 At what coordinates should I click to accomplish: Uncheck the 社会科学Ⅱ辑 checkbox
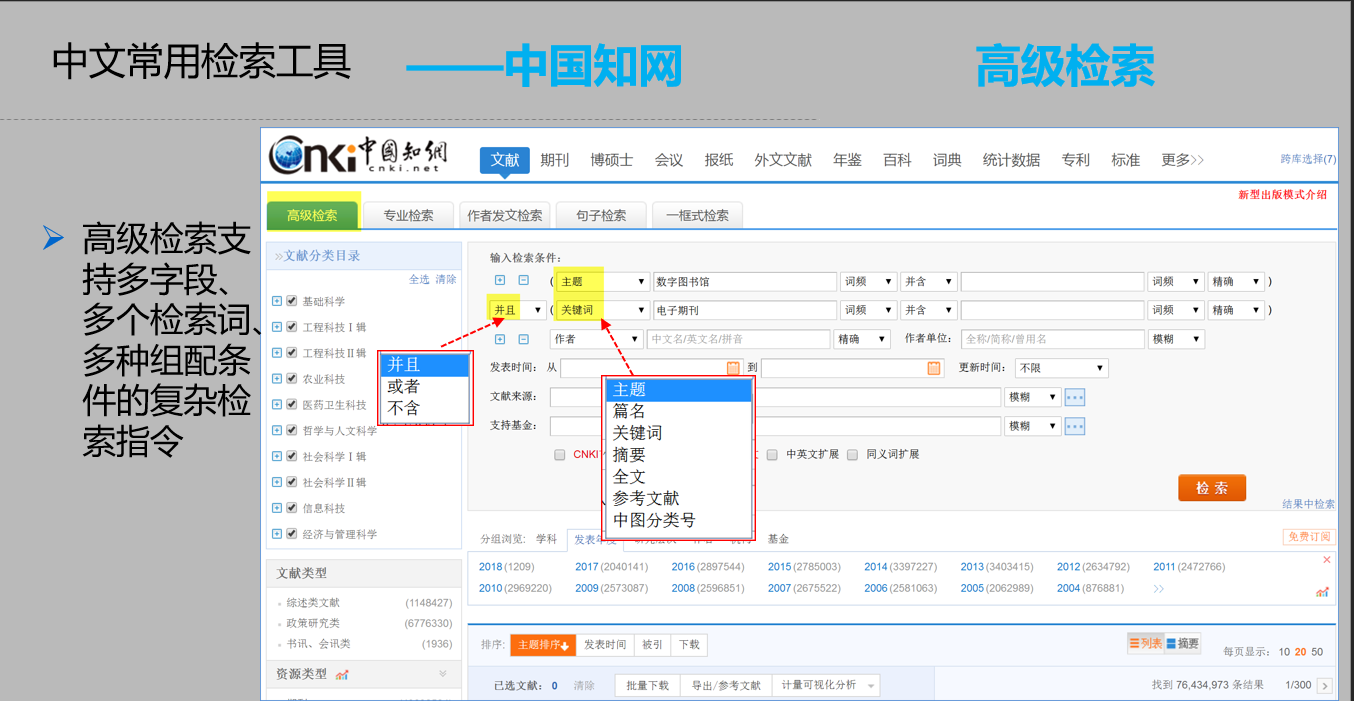coord(292,482)
